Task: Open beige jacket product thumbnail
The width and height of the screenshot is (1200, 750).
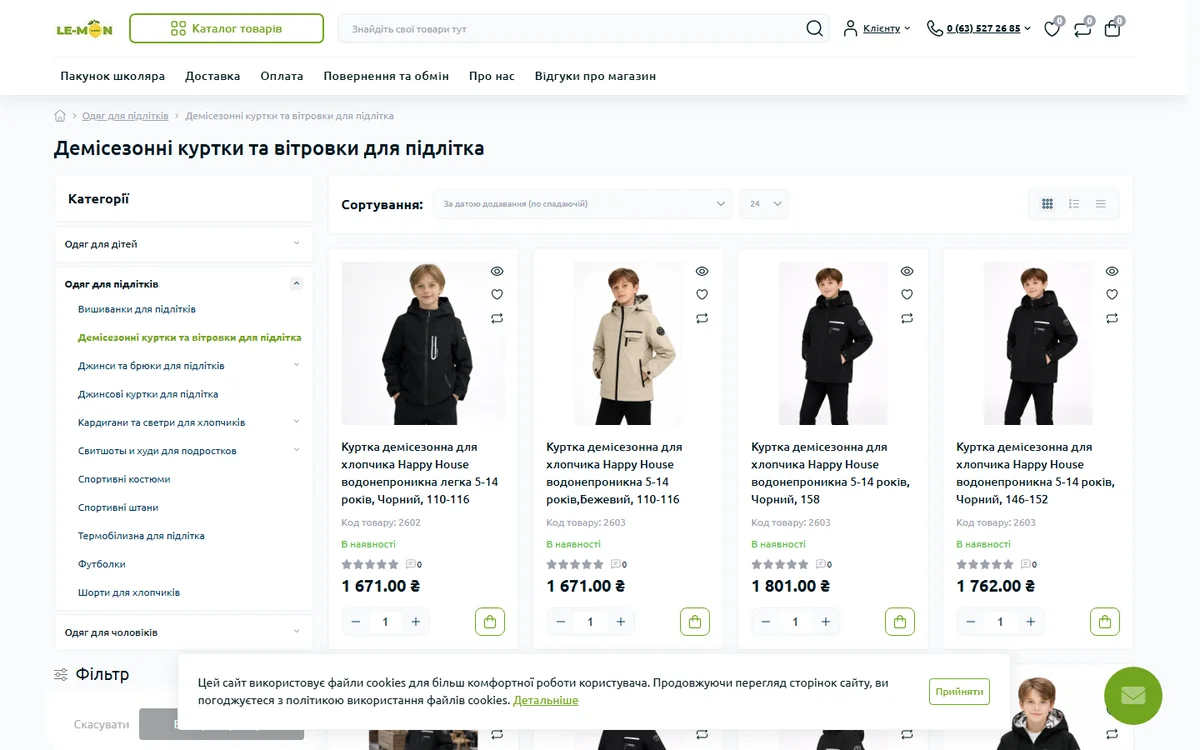Action: point(628,343)
